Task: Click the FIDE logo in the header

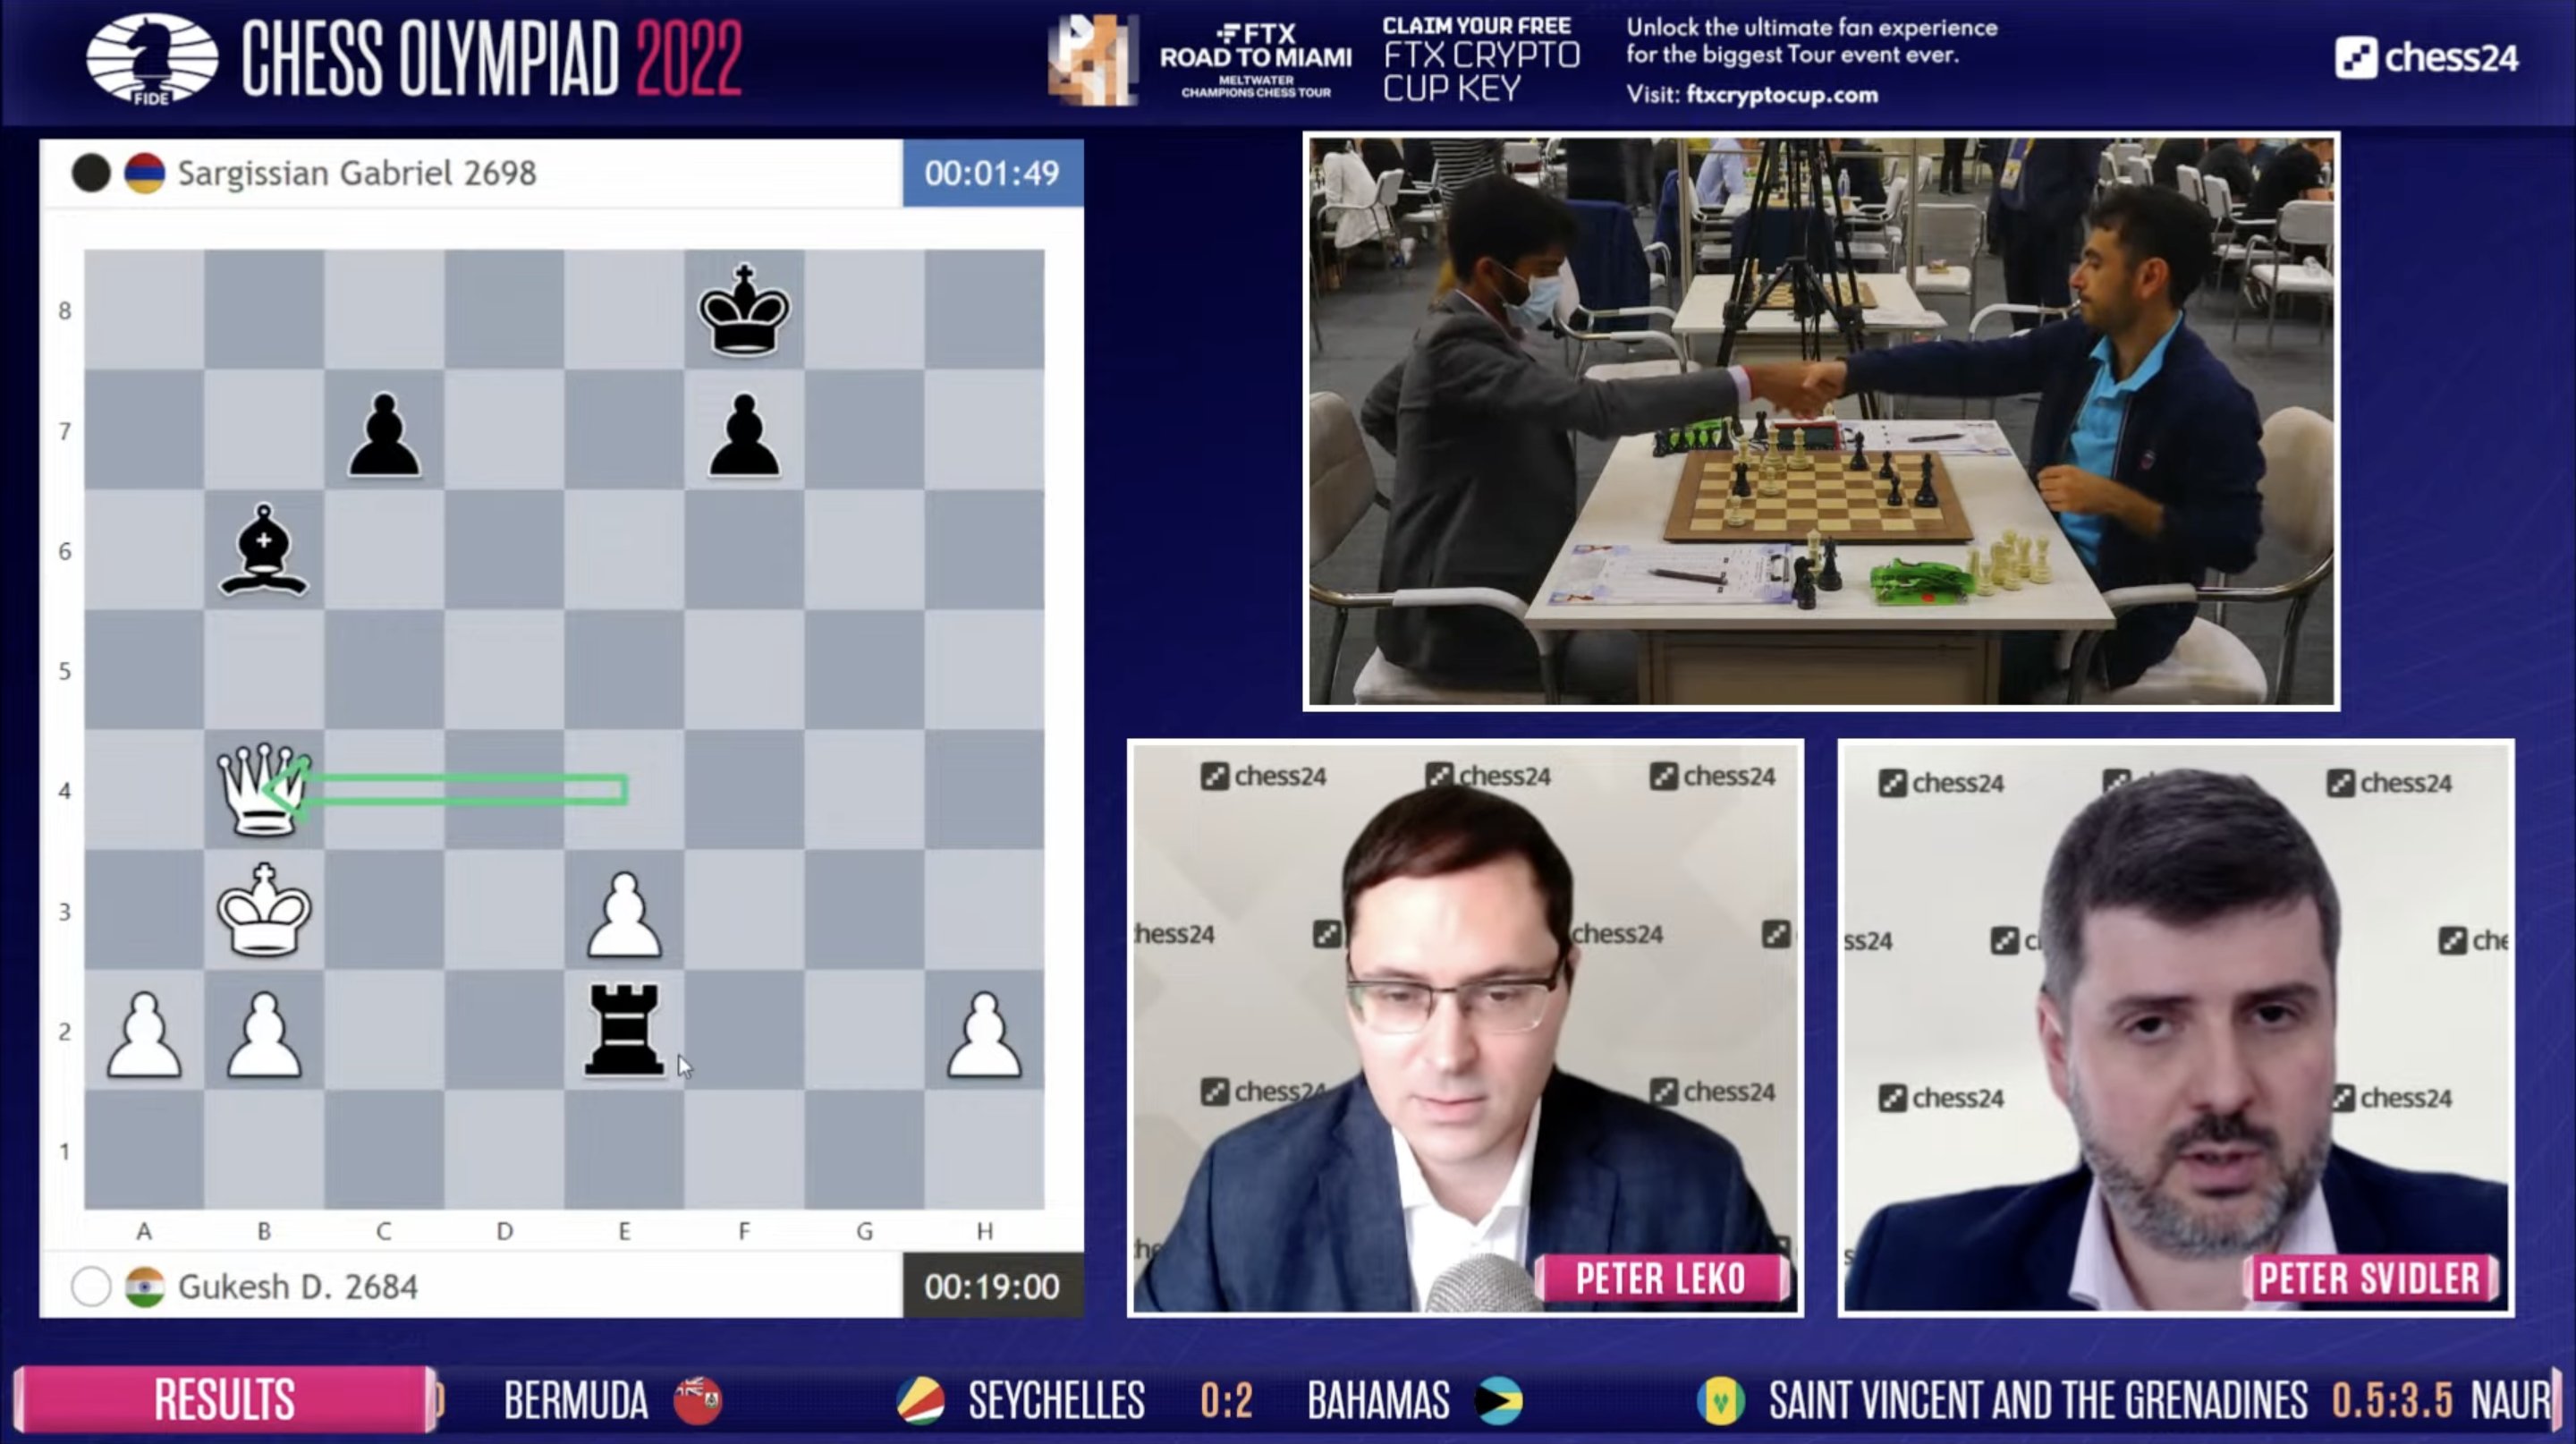Action: [152, 58]
